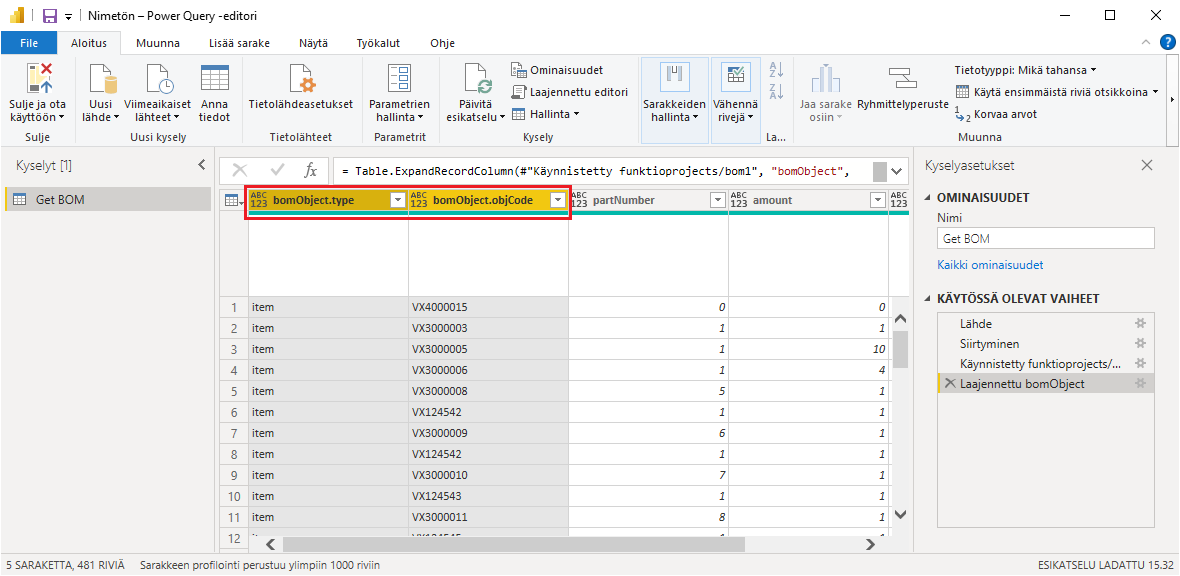The image size is (1180, 576).
Task: Click the Ryhmittelyperuste icon
Action: 902,79
